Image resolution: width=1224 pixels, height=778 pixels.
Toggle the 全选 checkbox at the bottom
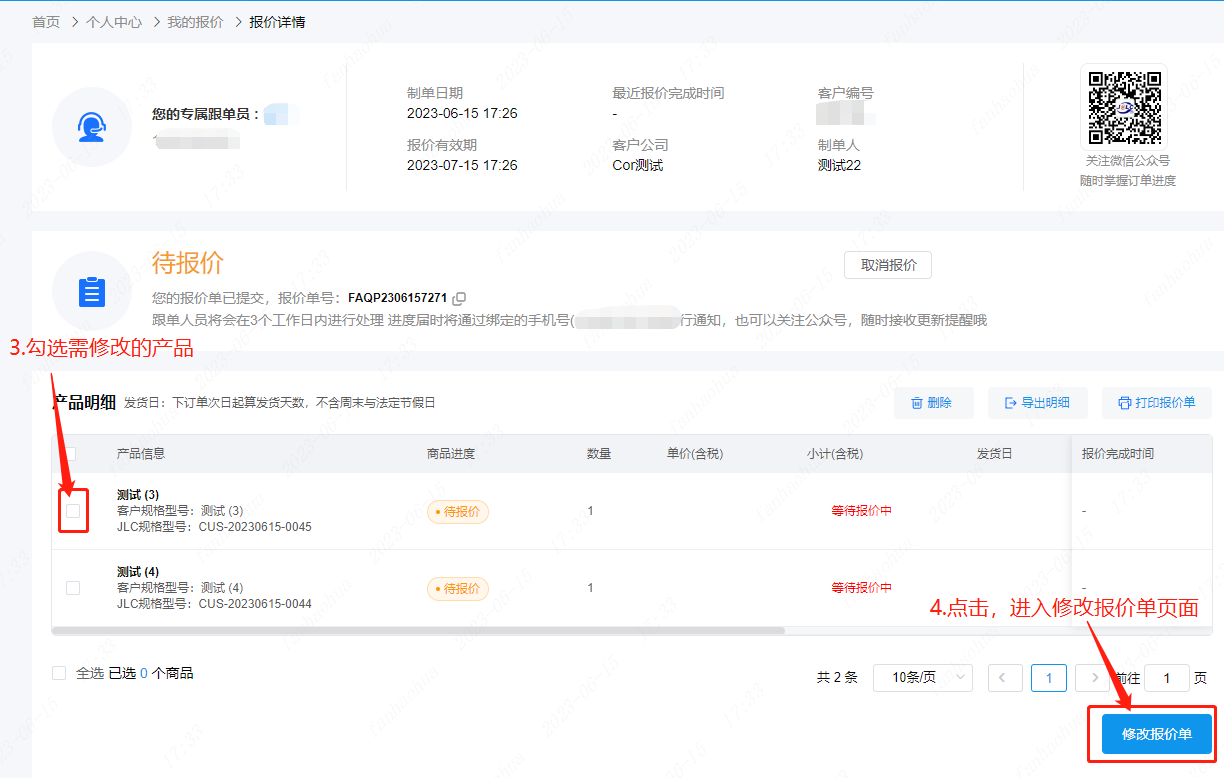click(59, 673)
